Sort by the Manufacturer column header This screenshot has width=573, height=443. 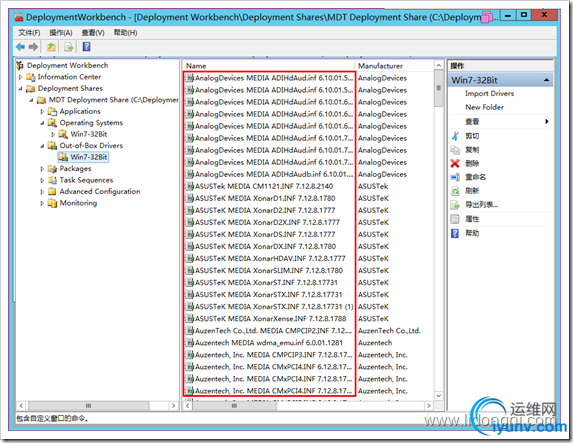[x=394, y=66]
